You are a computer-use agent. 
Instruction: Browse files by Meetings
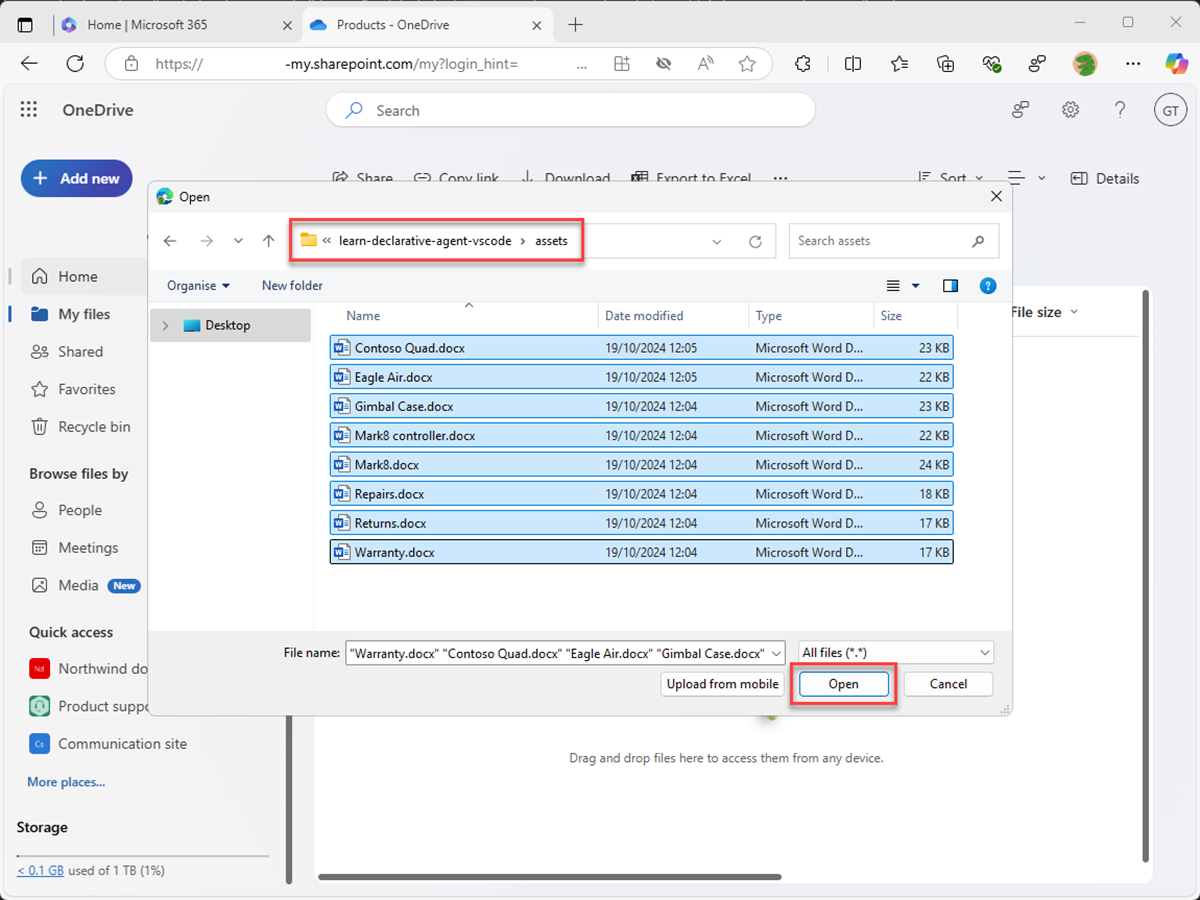tap(88, 548)
